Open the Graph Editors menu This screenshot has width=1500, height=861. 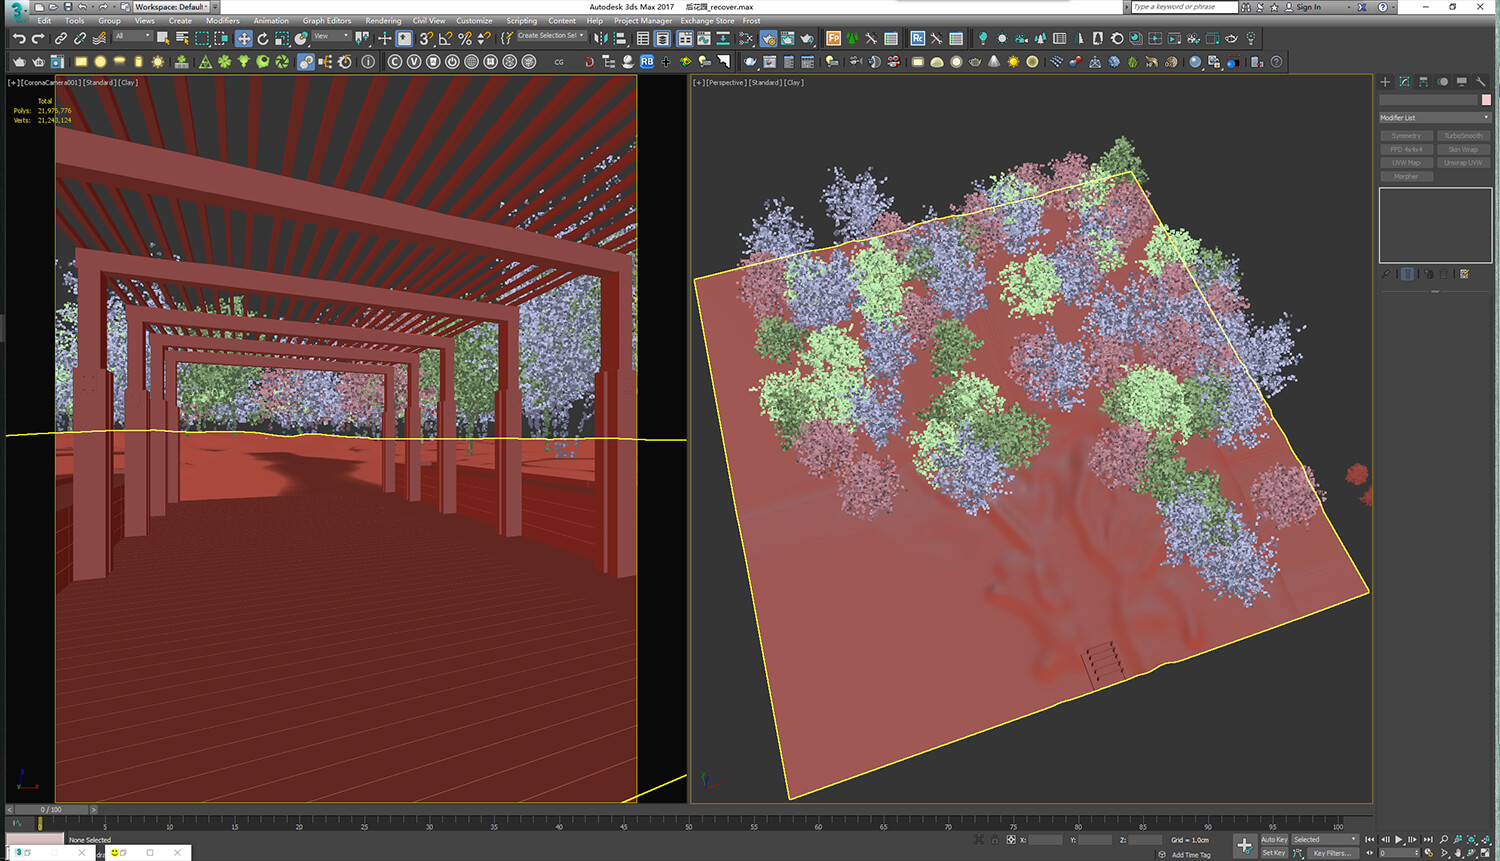[327, 21]
